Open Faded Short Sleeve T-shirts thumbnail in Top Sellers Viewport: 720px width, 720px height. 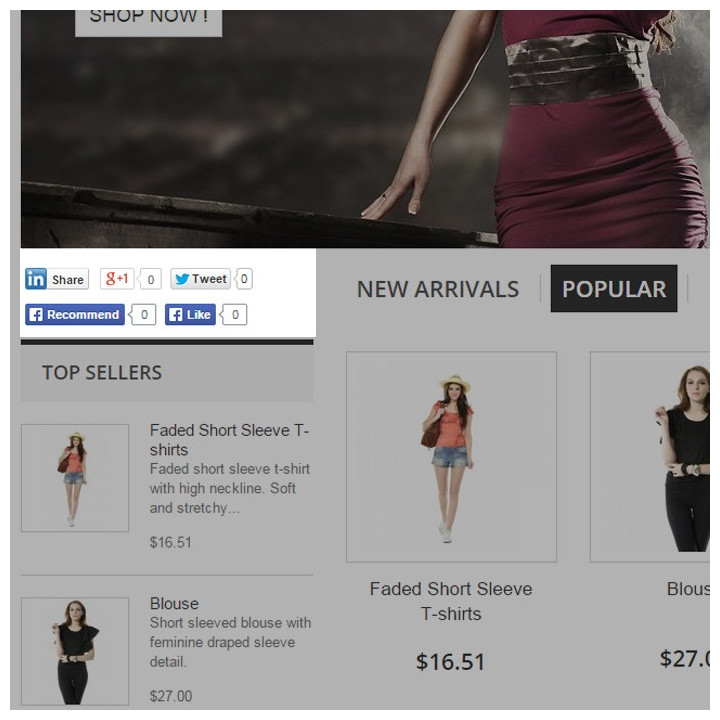pos(75,478)
